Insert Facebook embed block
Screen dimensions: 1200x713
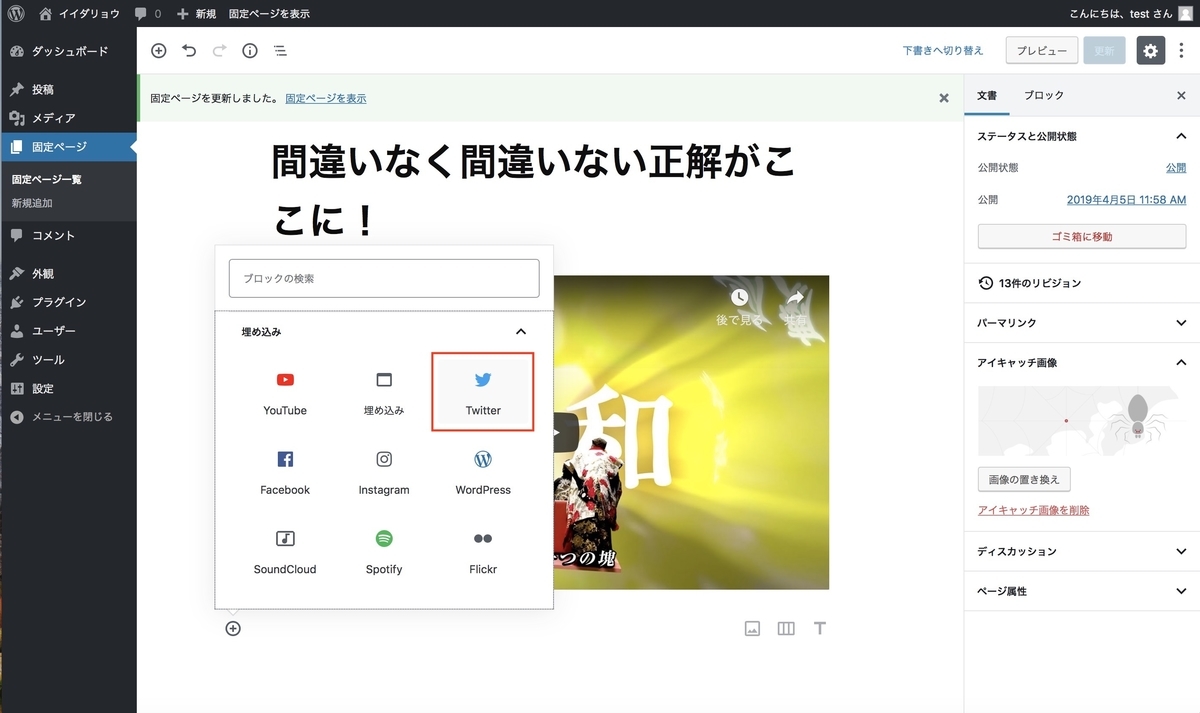click(285, 472)
